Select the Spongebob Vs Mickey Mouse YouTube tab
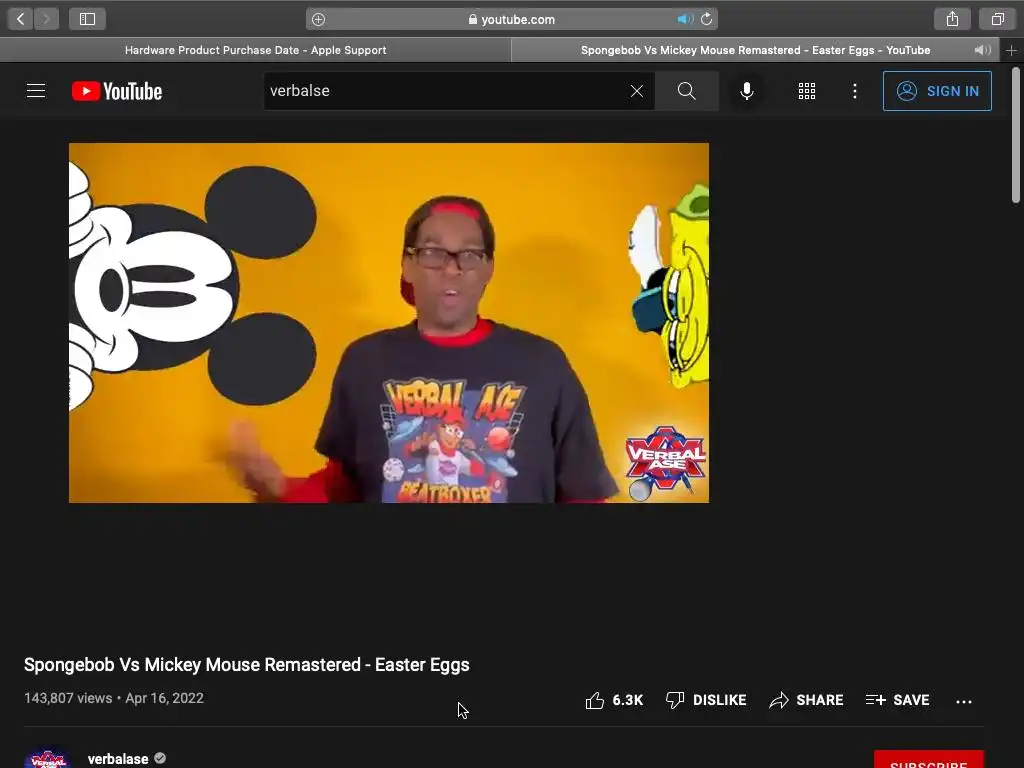The height and width of the screenshot is (768, 1024). click(756, 50)
